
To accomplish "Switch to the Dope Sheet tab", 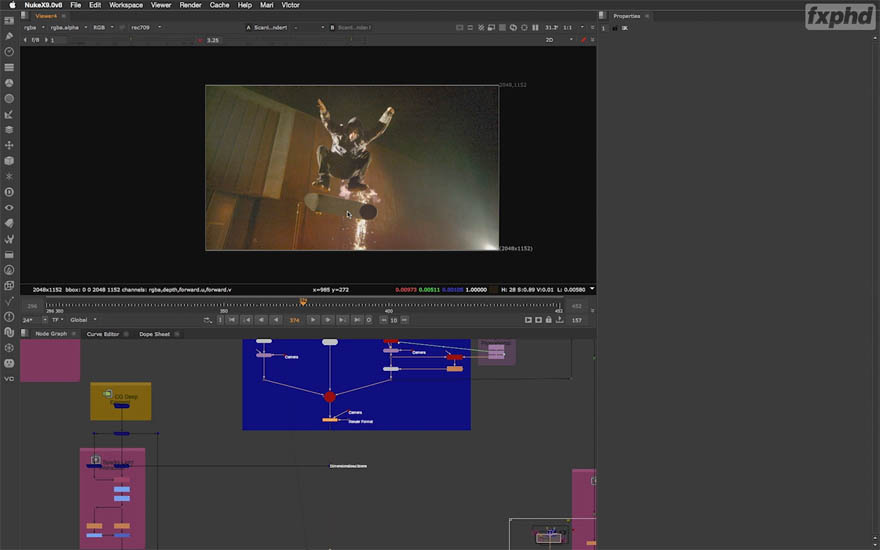I will 154,334.
